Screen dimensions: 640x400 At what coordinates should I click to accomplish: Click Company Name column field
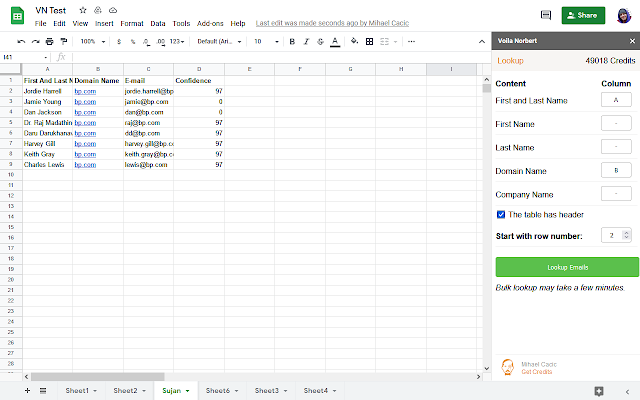click(x=616, y=194)
